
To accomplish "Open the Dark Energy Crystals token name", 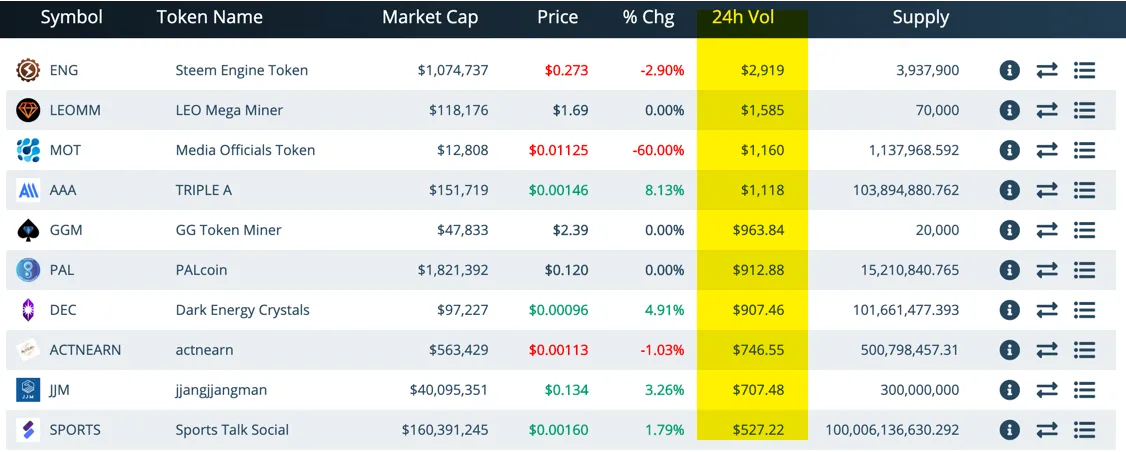I will click(243, 310).
